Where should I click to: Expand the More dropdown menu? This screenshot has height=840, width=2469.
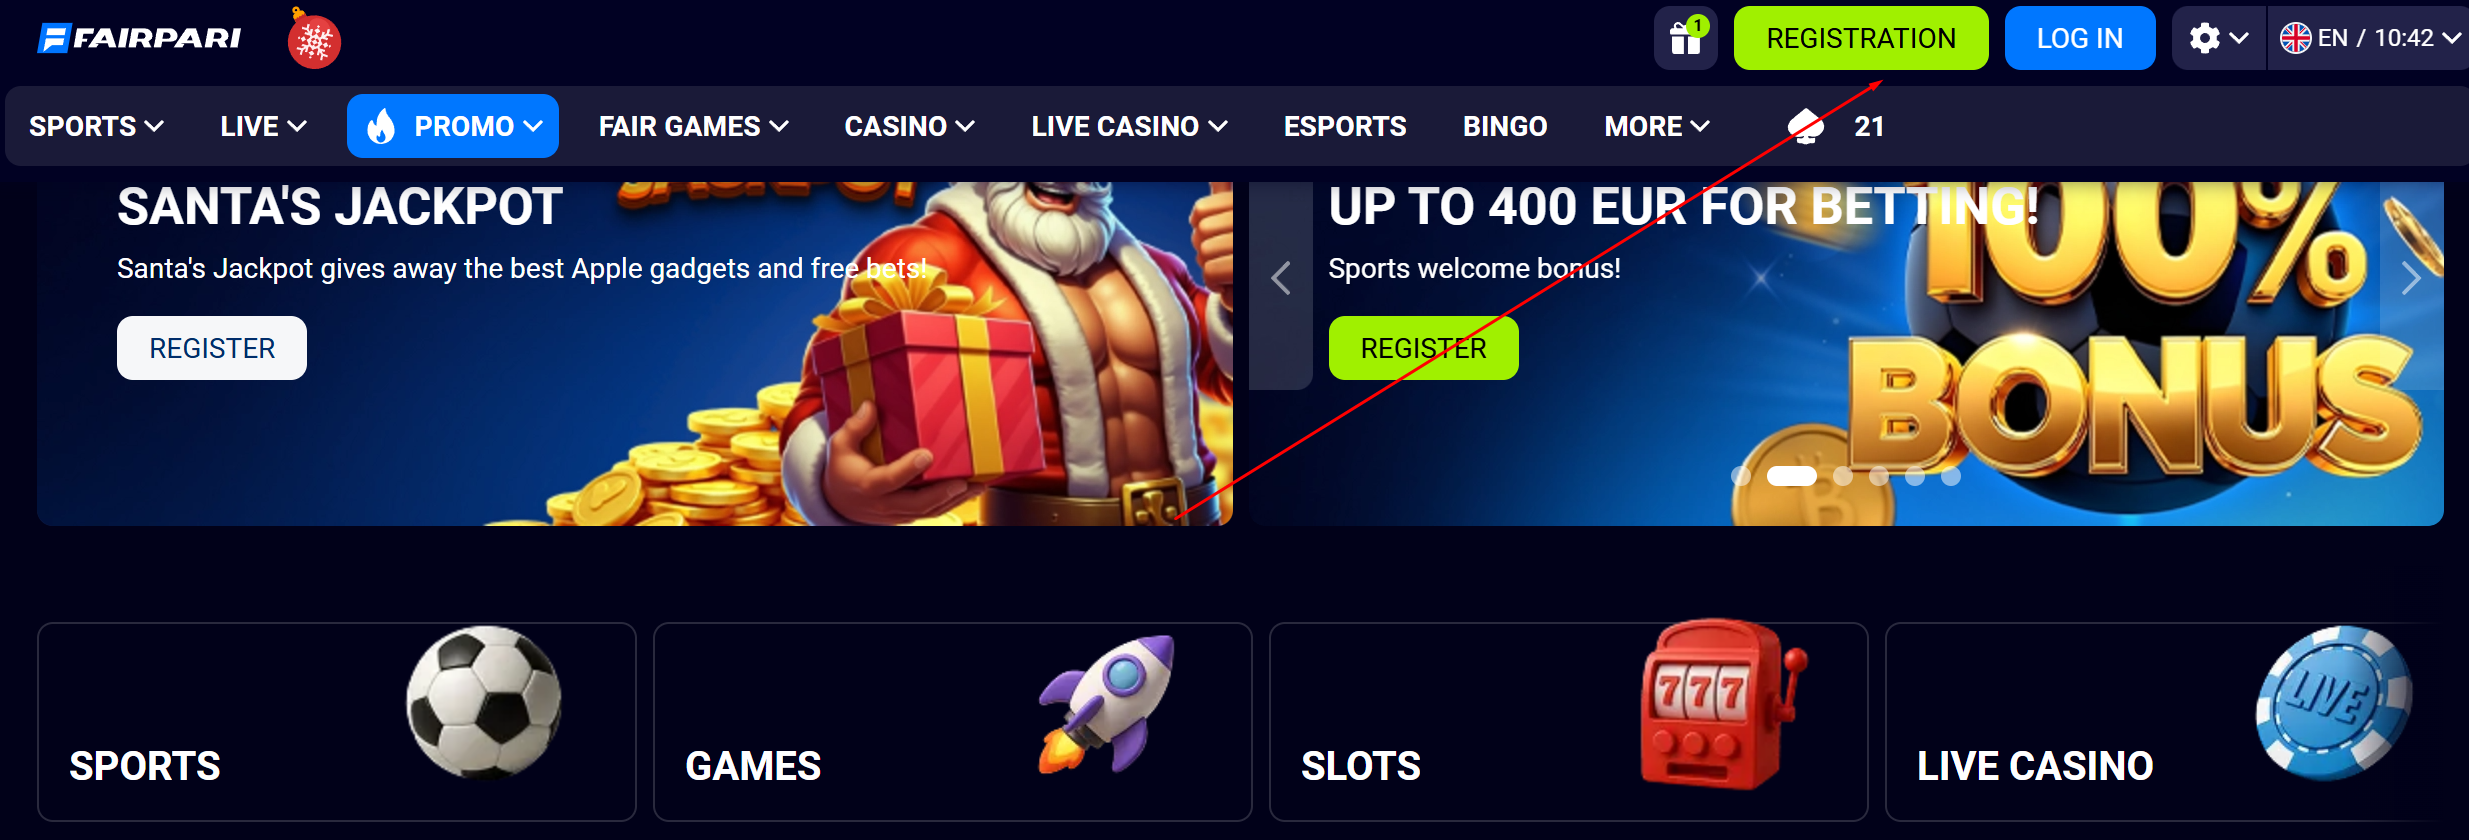(x=1657, y=126)
